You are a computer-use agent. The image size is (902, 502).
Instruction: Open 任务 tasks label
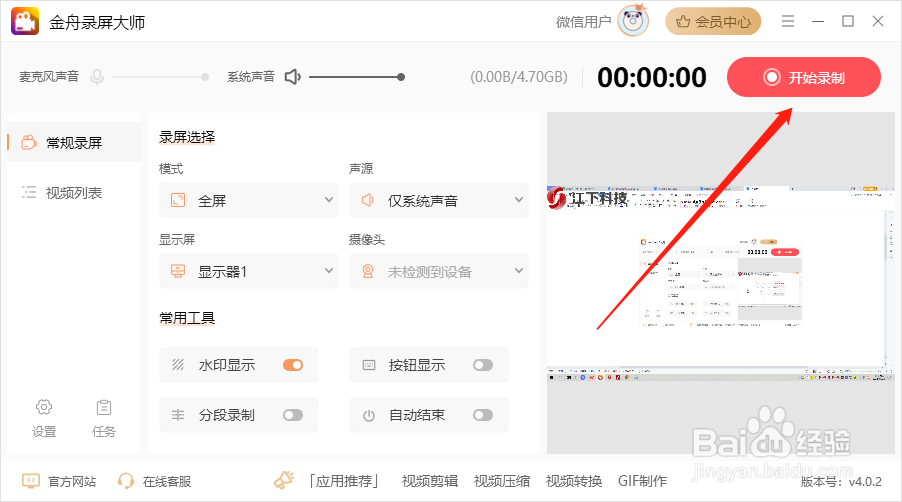pyautogui.click(x=104, y=431)
